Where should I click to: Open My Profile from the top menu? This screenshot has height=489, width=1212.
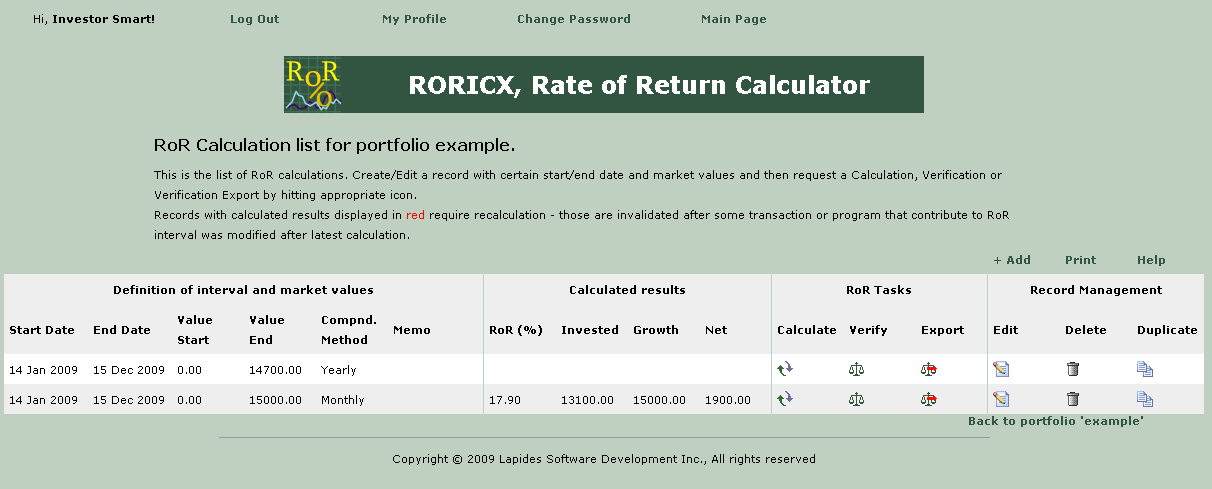tap(414, 19)
